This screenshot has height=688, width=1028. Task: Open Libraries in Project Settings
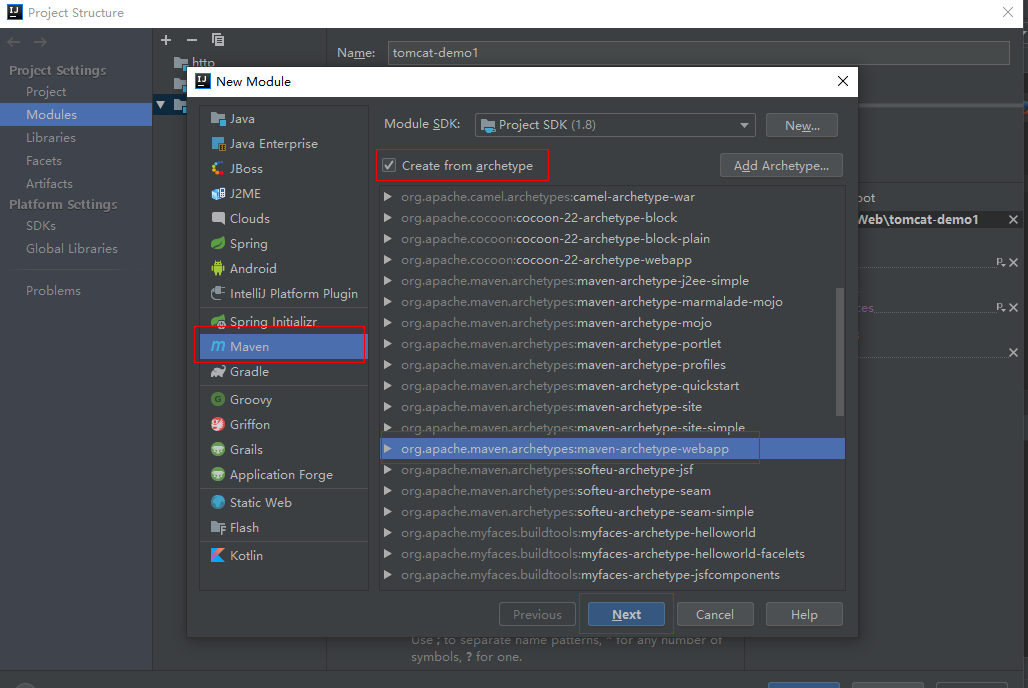51,138
